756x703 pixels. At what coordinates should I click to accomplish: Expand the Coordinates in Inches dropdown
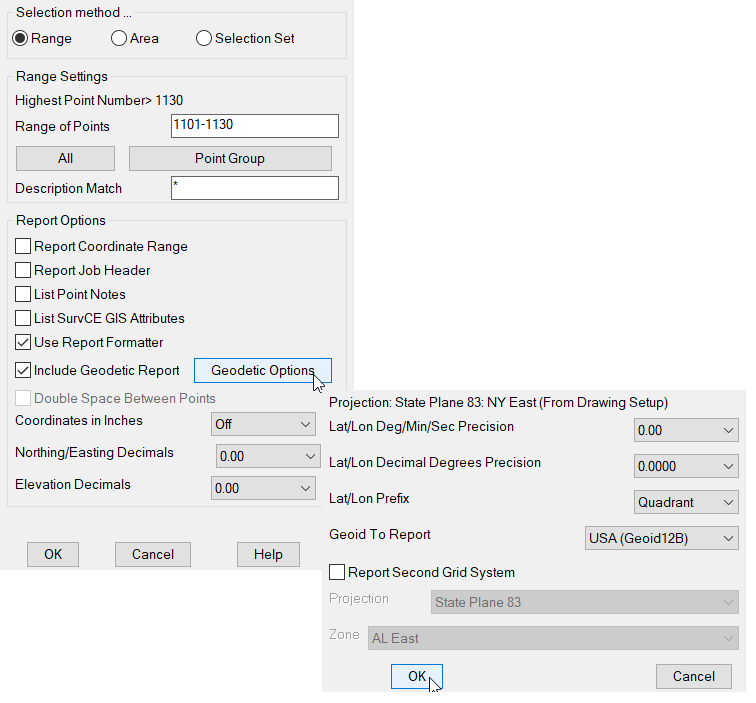[263, 424]
